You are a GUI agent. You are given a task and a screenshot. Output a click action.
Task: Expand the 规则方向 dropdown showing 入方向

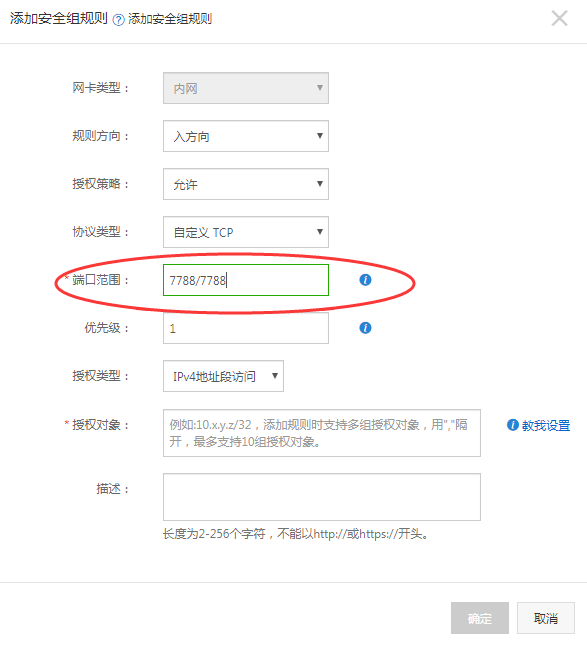[246, 136]
